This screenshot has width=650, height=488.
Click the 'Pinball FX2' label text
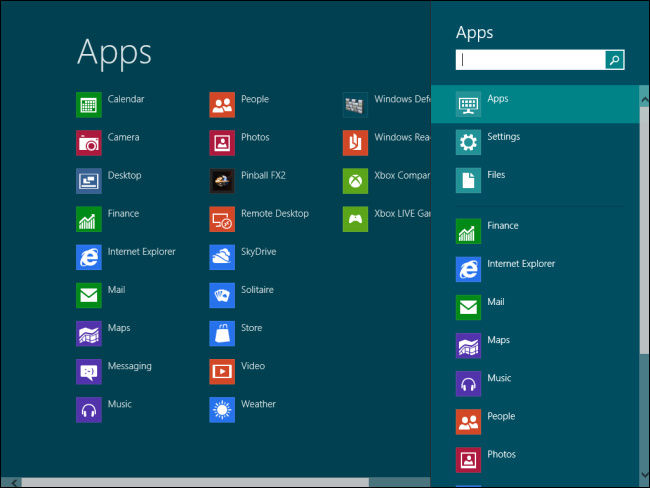click(263, 175)
